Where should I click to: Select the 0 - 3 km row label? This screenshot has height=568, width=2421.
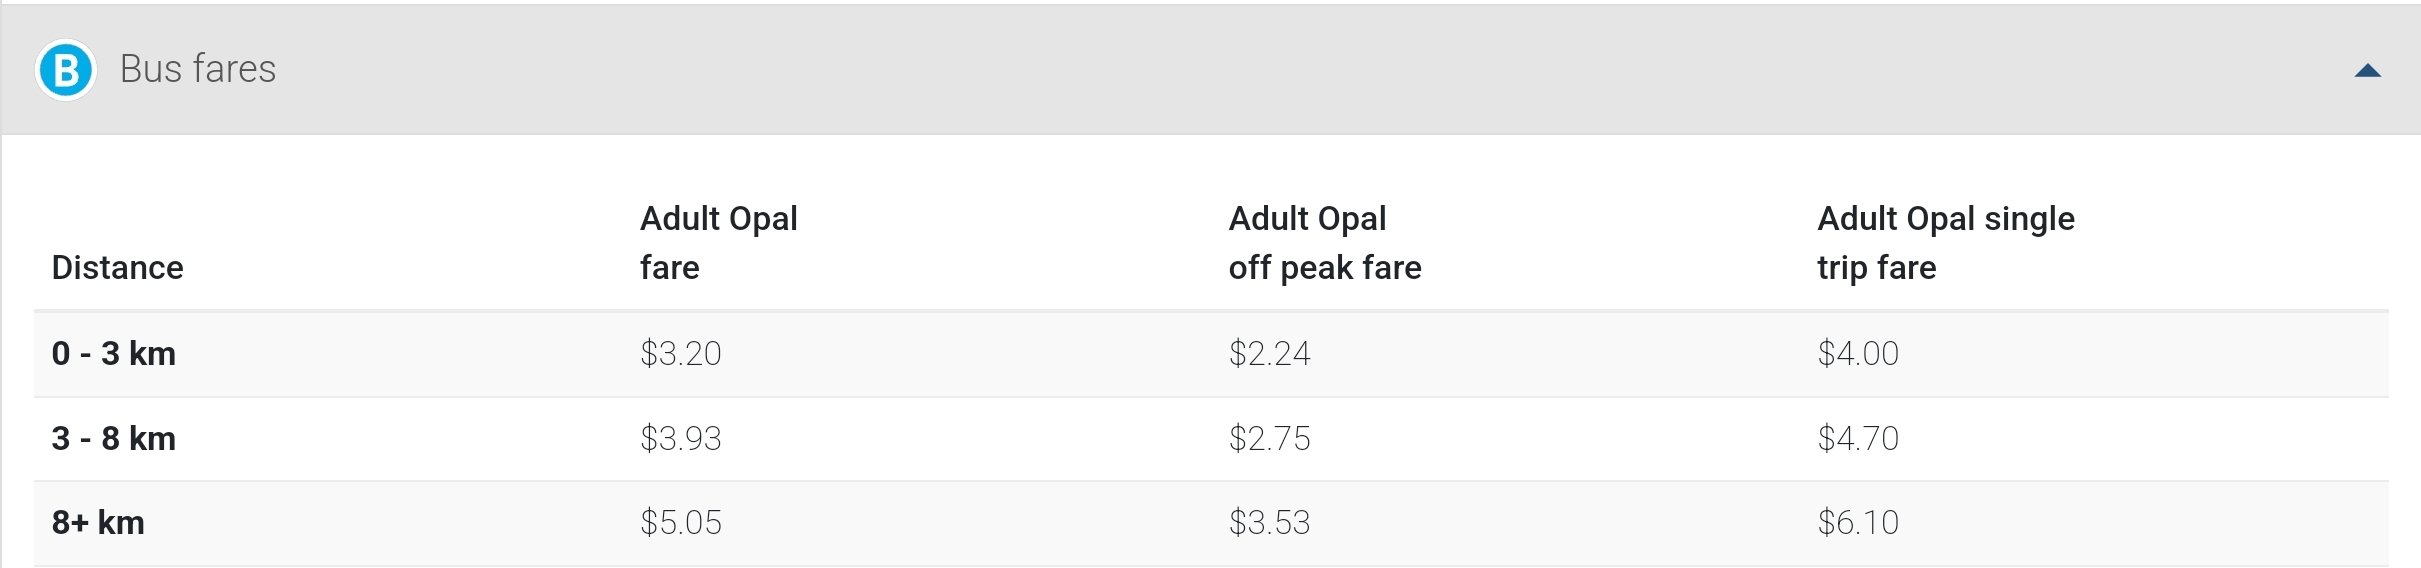pos(114,354)
